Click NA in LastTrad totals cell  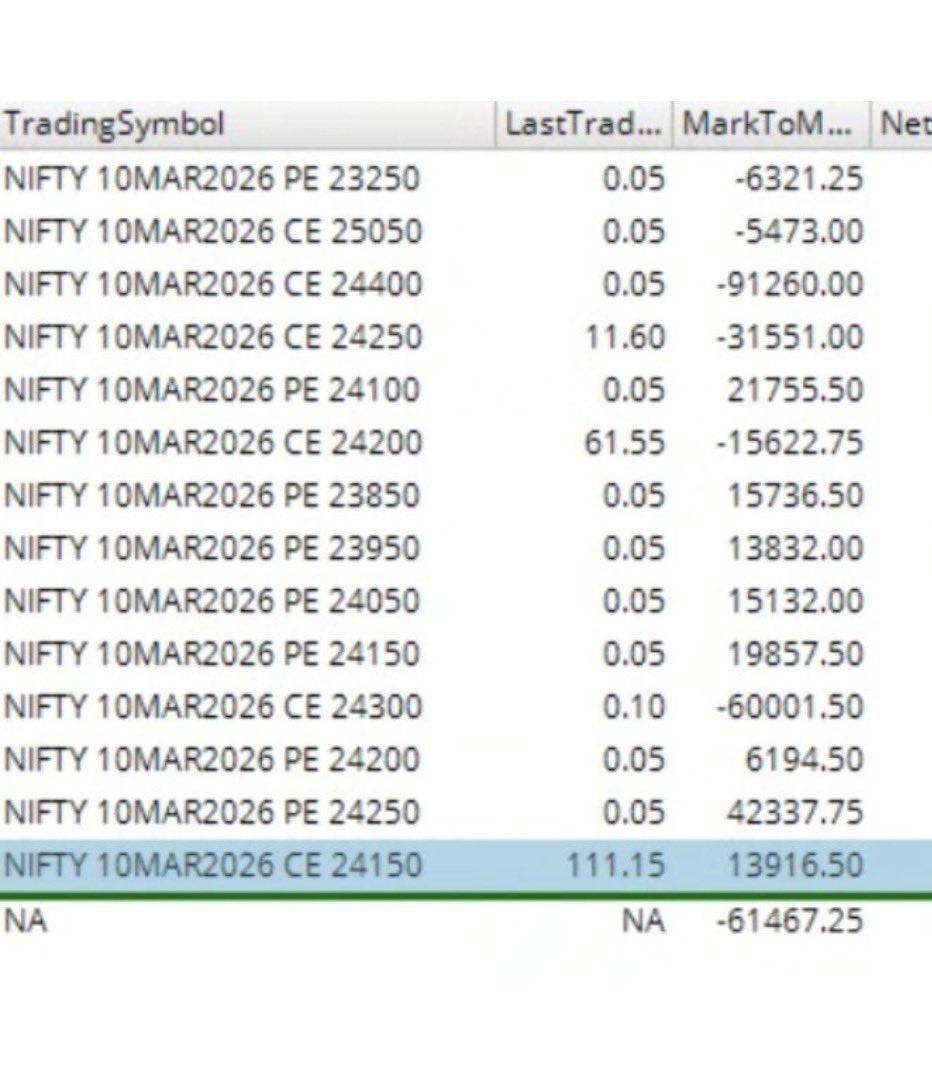[x=643, y=922]
